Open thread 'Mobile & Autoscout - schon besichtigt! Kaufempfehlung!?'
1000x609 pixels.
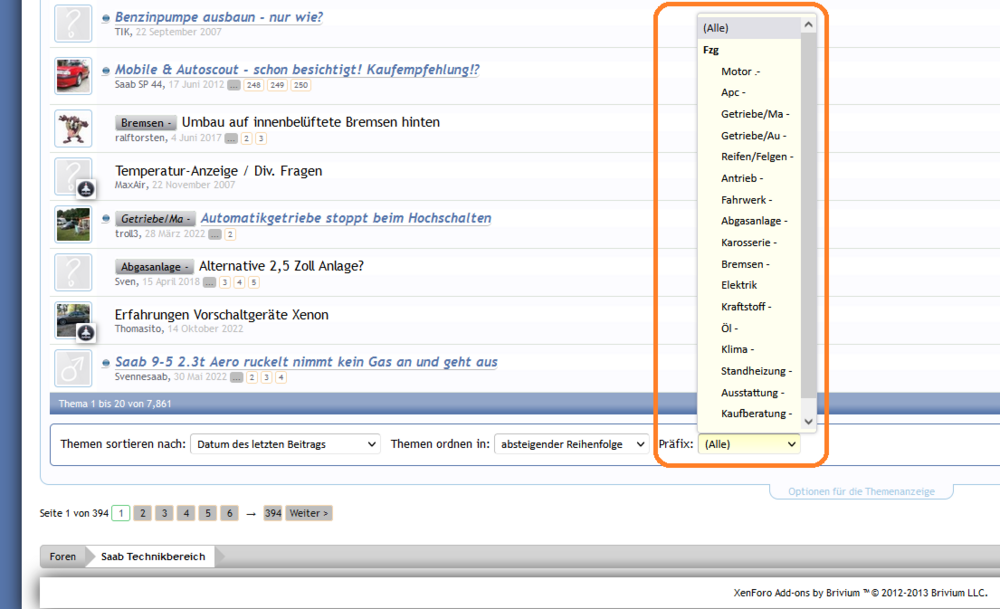pyautogui.click(x=297, y=70)
